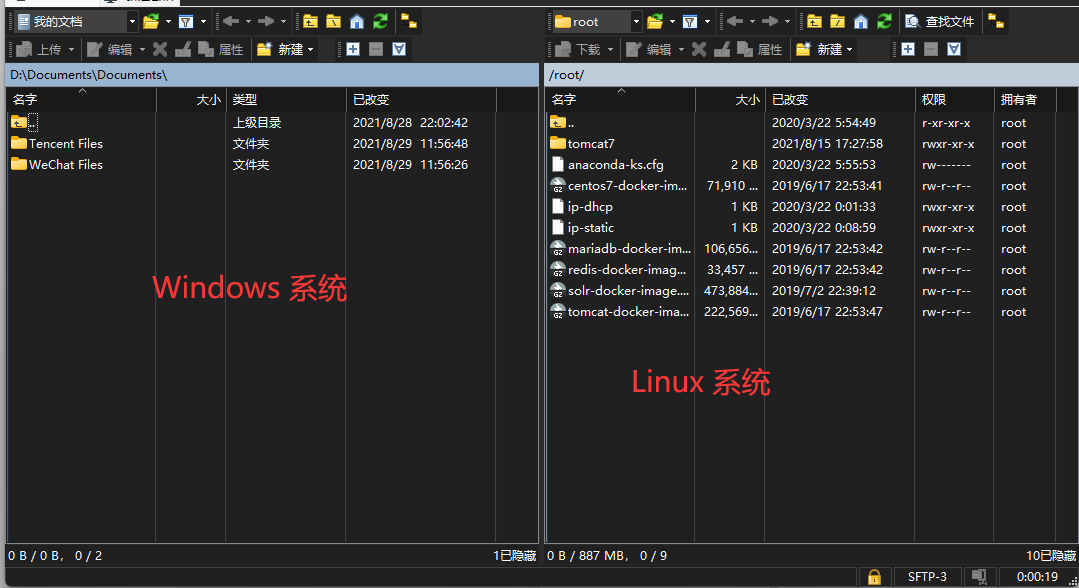Select the Tencent Files folder
Viewport: 1079px width, 588px height.
pos(65,144)
